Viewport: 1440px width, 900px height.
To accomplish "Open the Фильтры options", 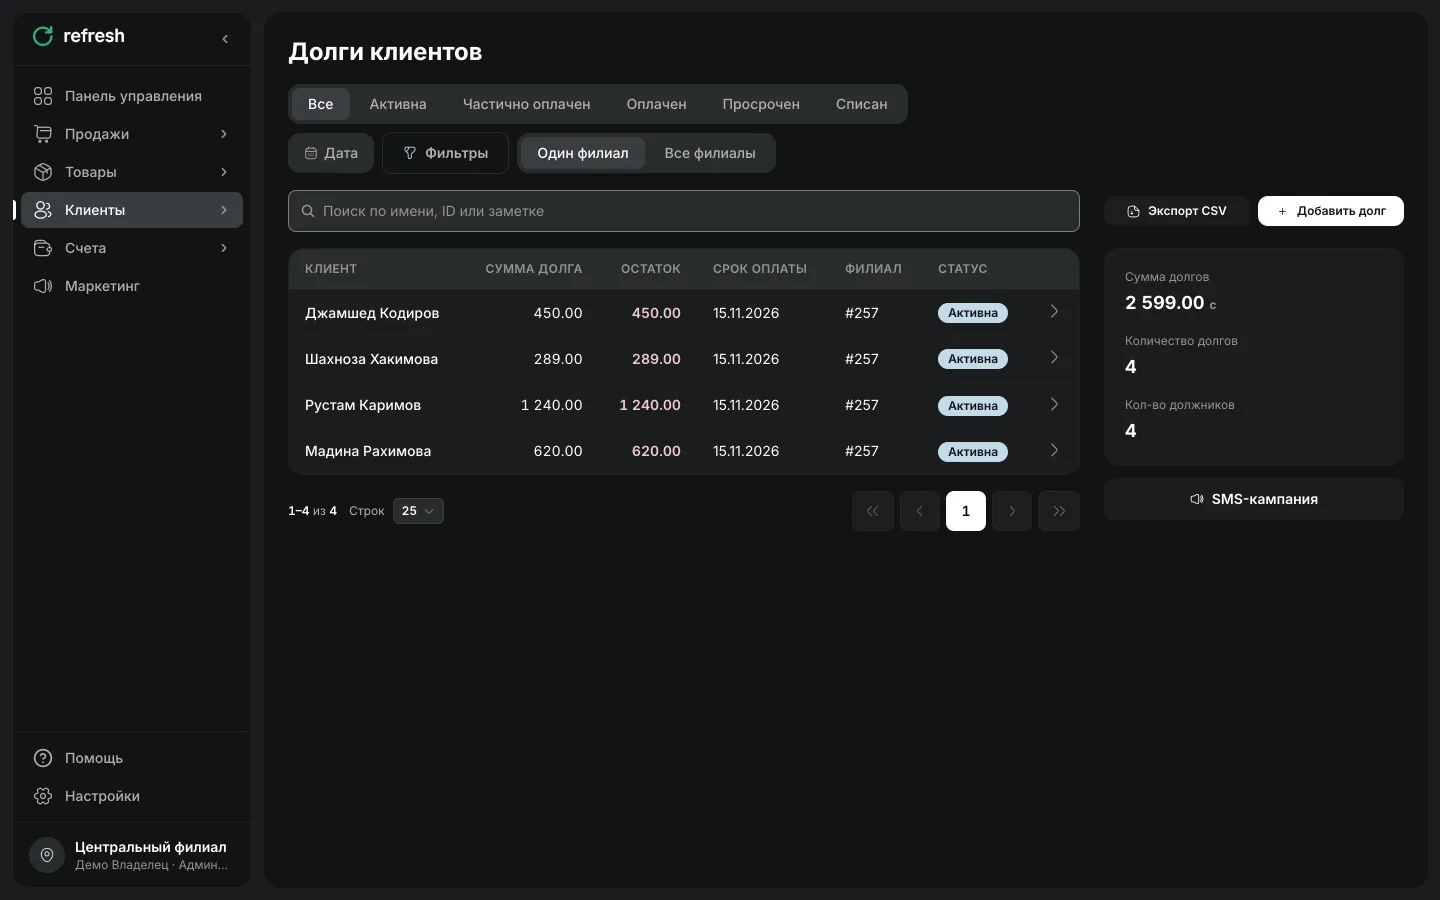I will click(x=445, y=153).
